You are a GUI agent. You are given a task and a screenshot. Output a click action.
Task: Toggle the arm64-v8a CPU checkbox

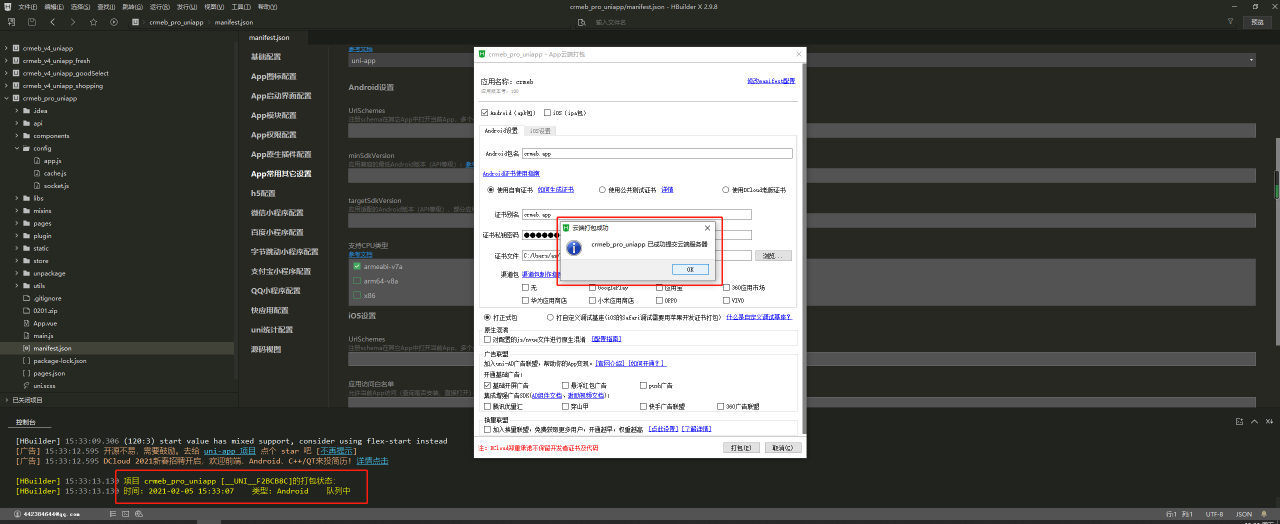(x=357, y=281)
